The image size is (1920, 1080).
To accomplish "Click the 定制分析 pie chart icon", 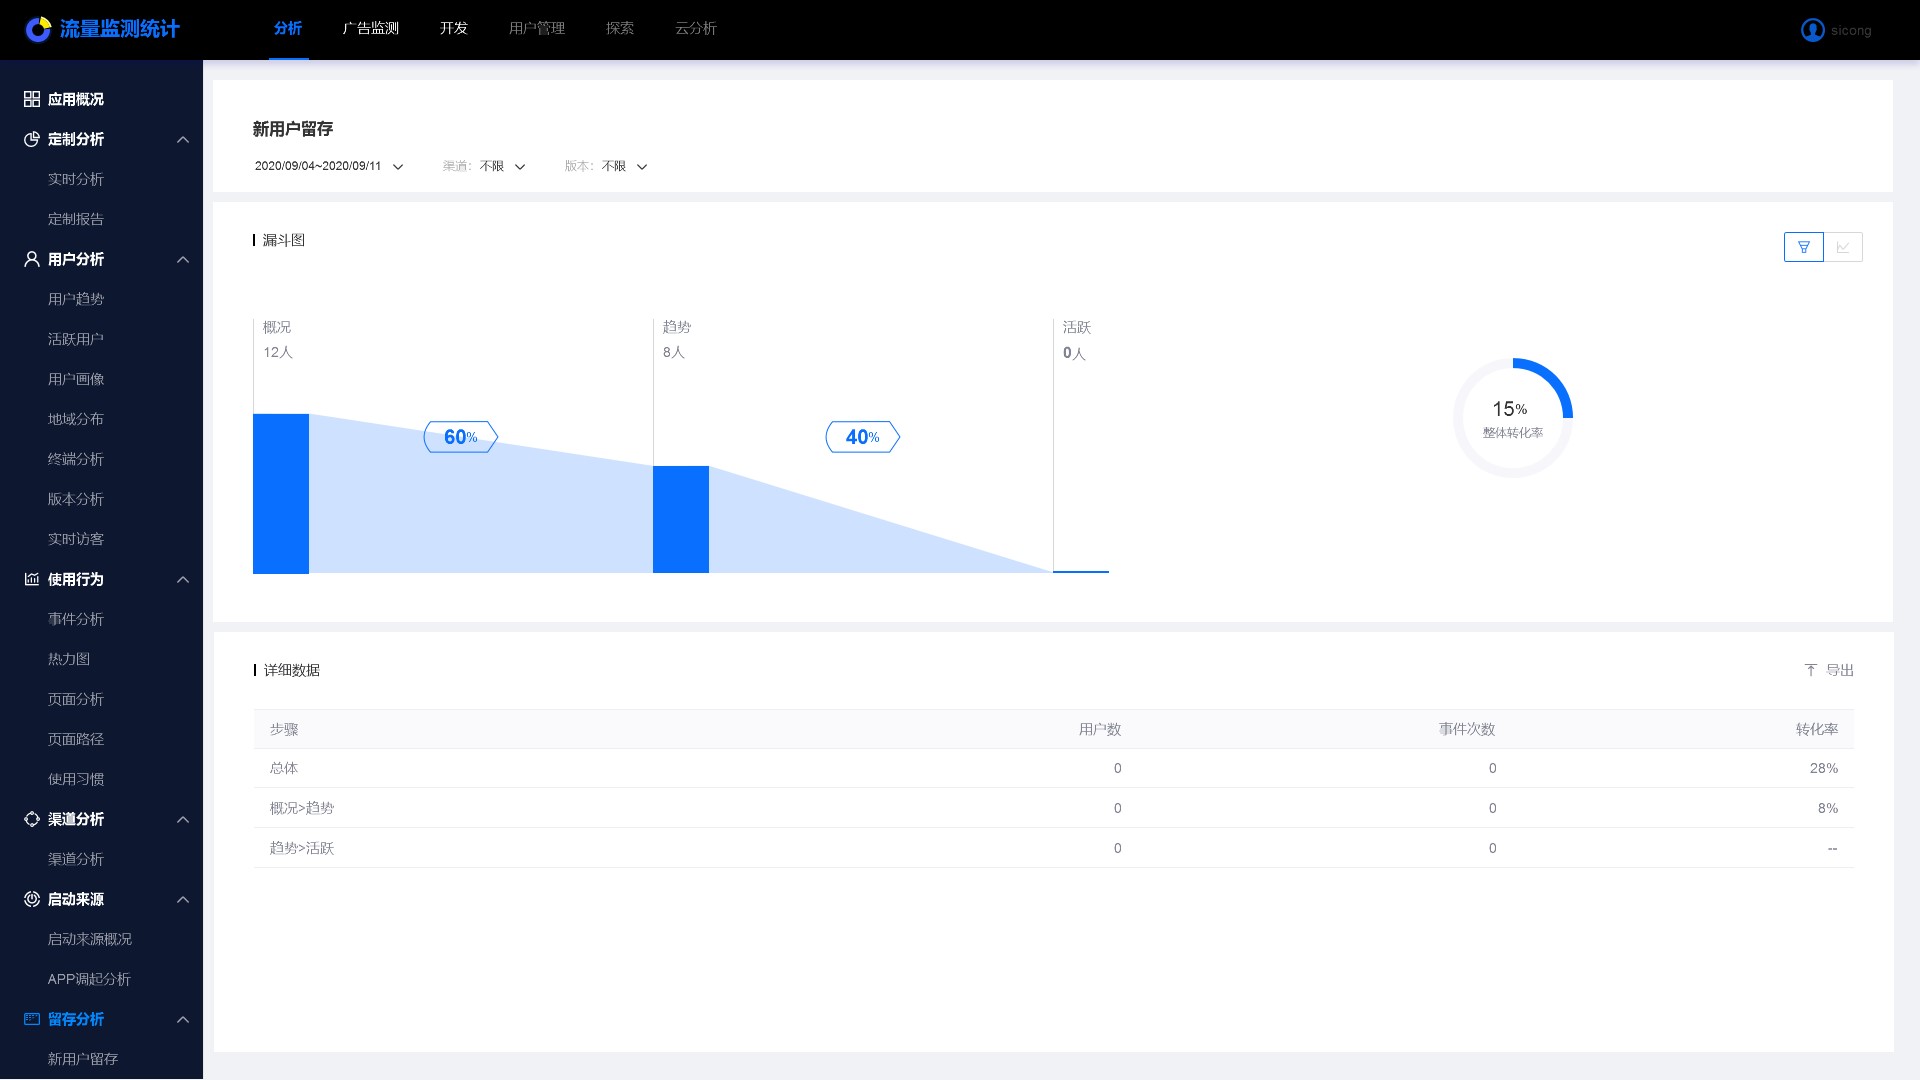I will click(32, 139).
